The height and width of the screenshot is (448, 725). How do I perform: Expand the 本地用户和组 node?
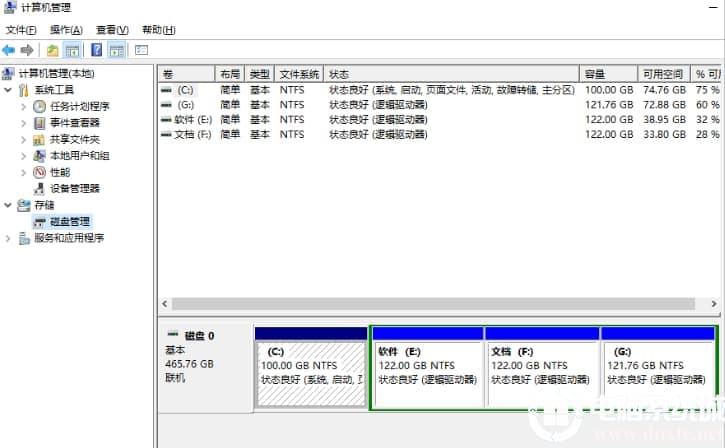[24, 156]
